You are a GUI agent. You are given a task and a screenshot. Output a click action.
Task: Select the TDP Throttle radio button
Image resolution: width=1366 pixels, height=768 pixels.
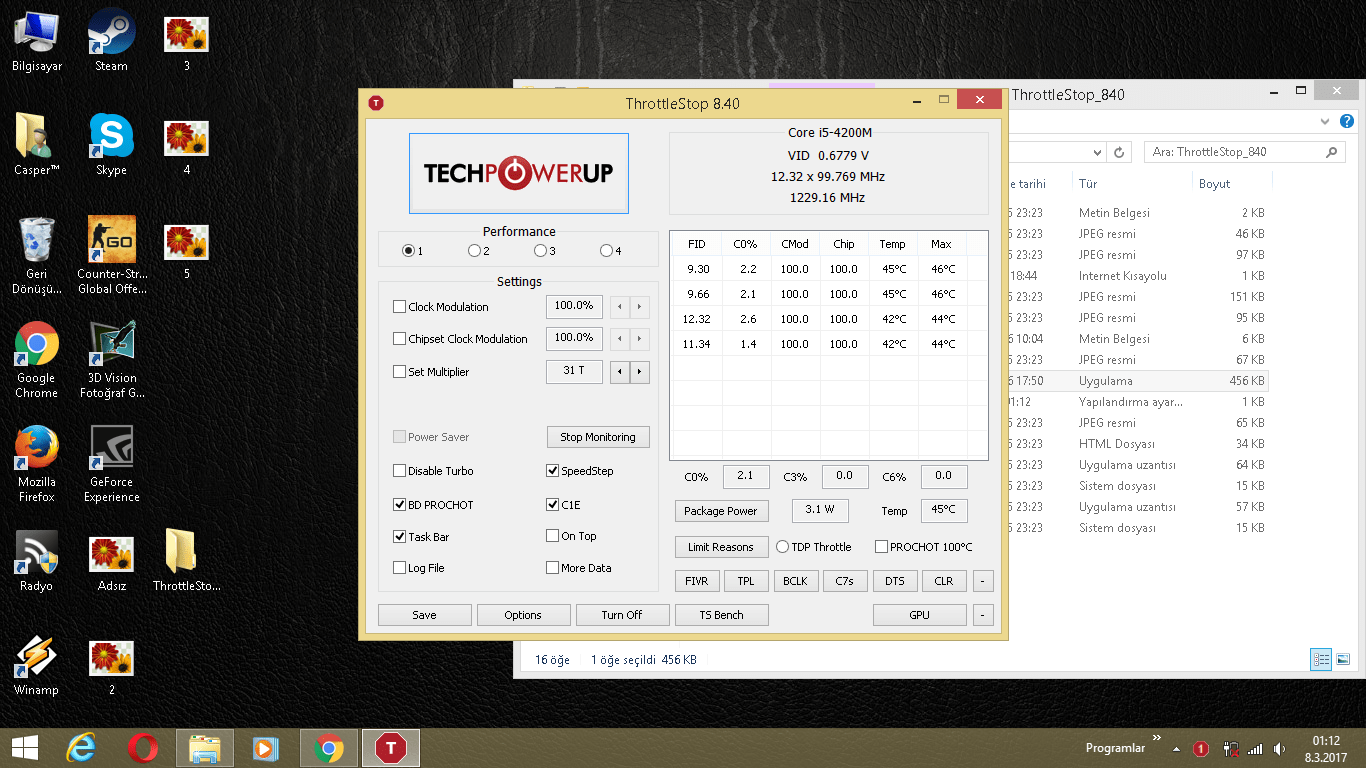click(783, 547)
